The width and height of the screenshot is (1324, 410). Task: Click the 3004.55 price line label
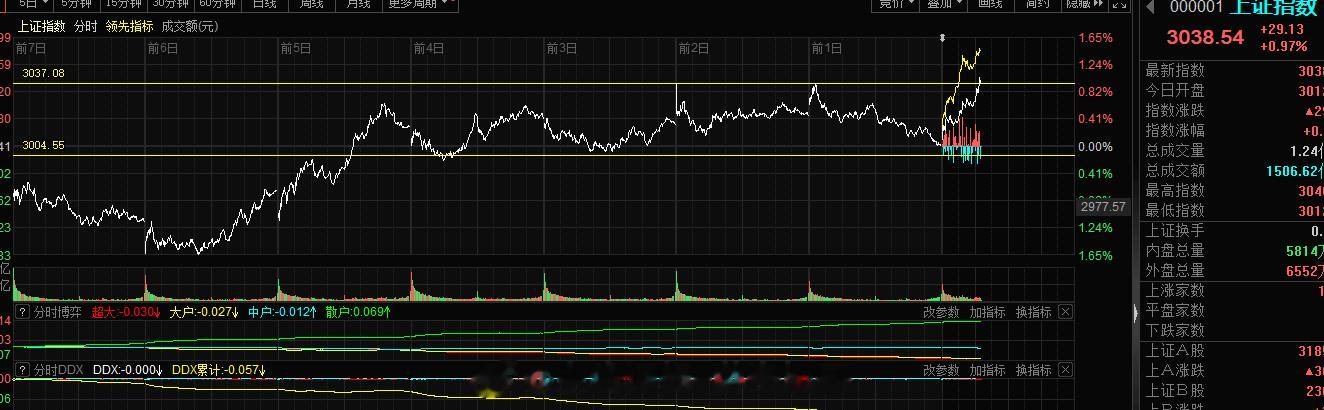44,145
